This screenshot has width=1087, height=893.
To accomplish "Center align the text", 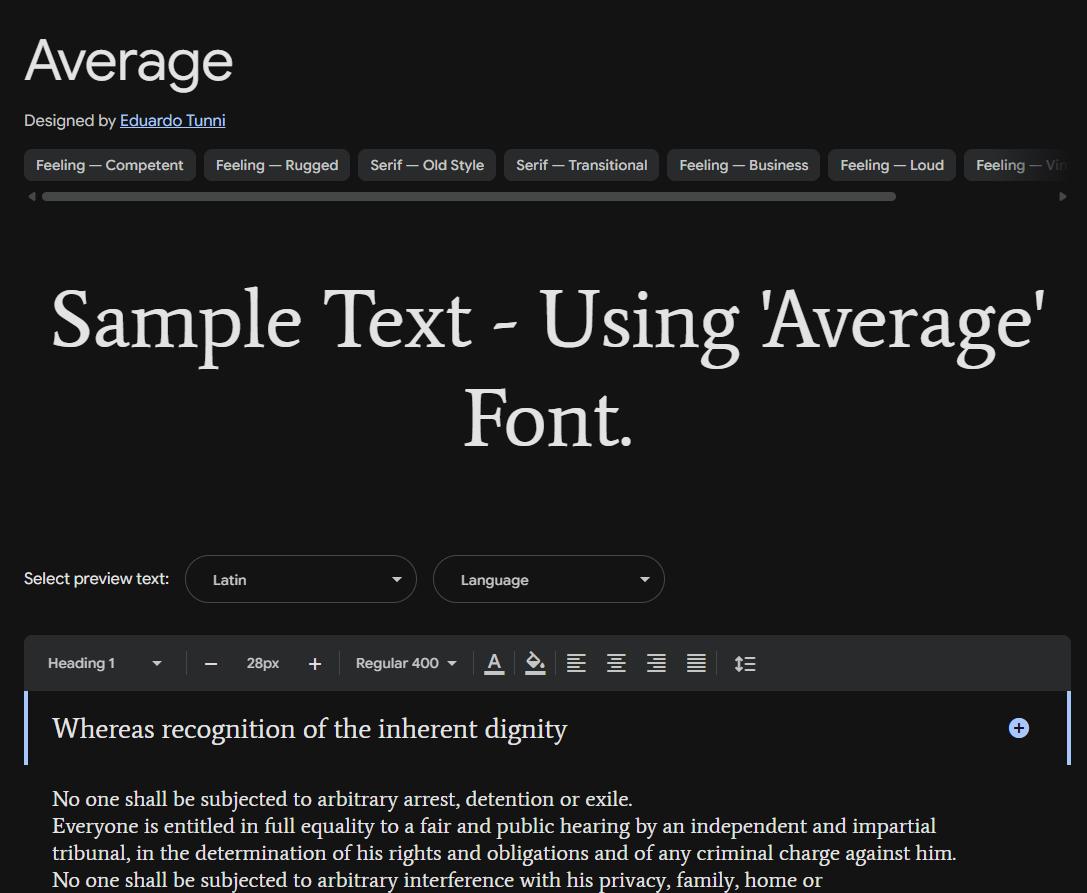I will pyautogui.click(x=616, y=664).
